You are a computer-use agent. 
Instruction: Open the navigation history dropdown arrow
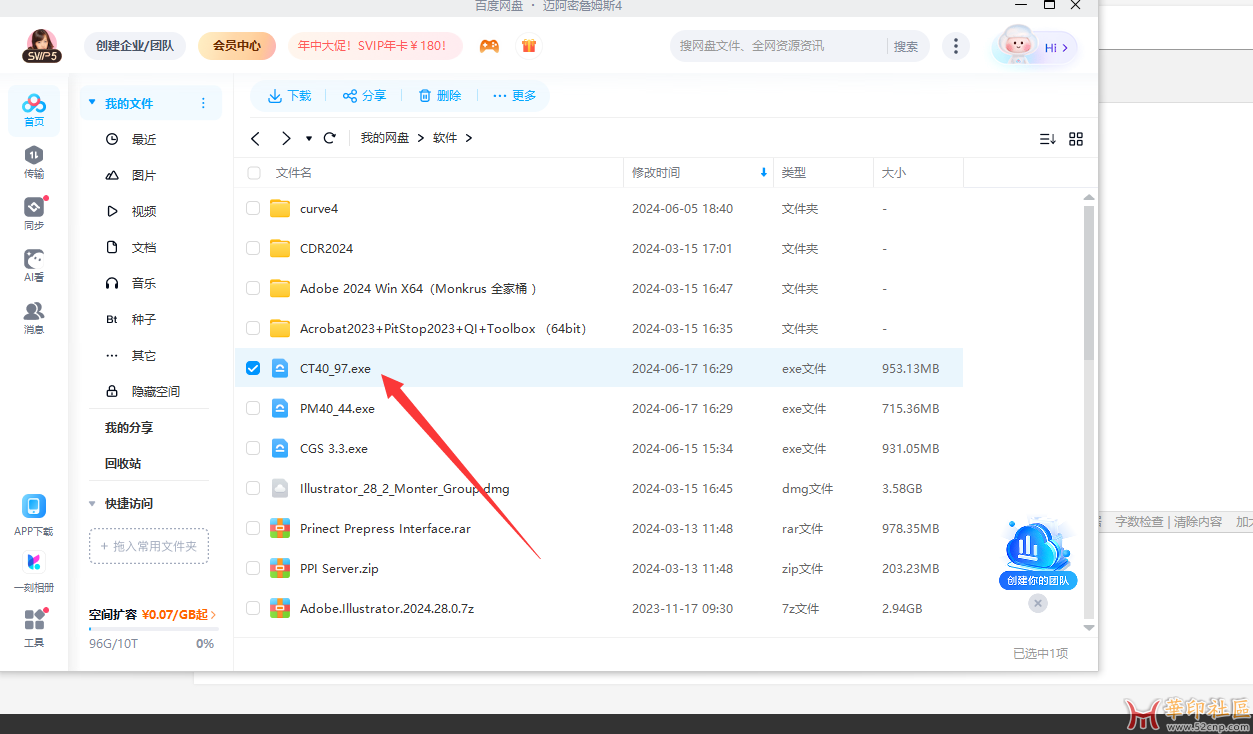point(309,138)
